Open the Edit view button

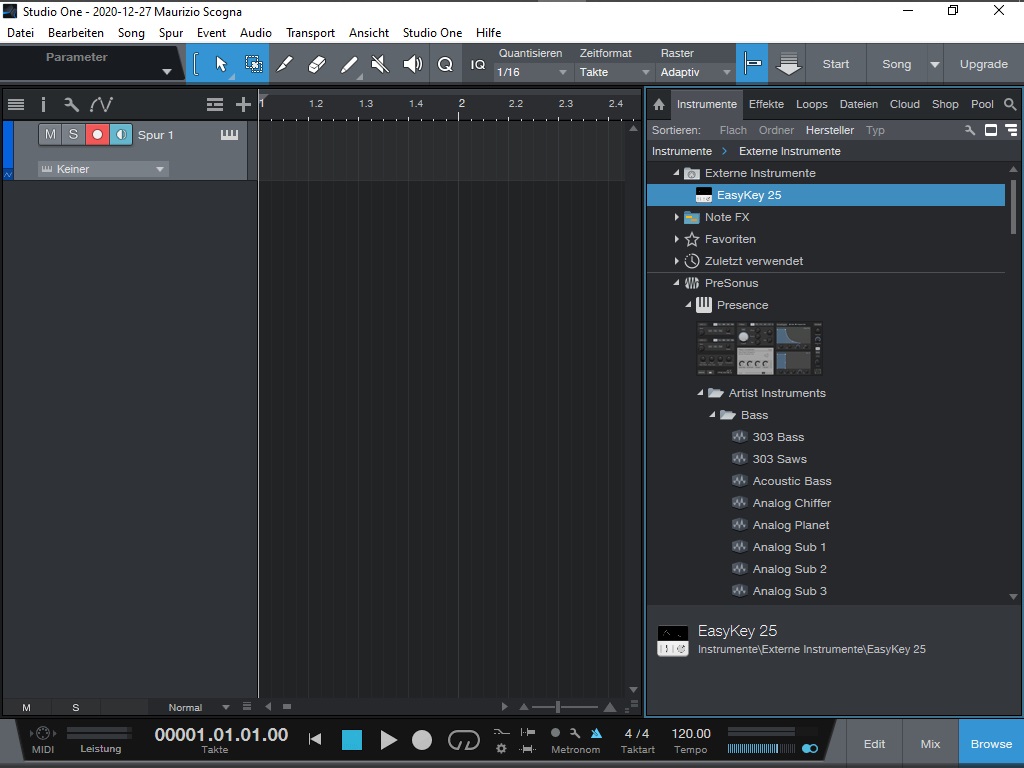click(874, 744)
